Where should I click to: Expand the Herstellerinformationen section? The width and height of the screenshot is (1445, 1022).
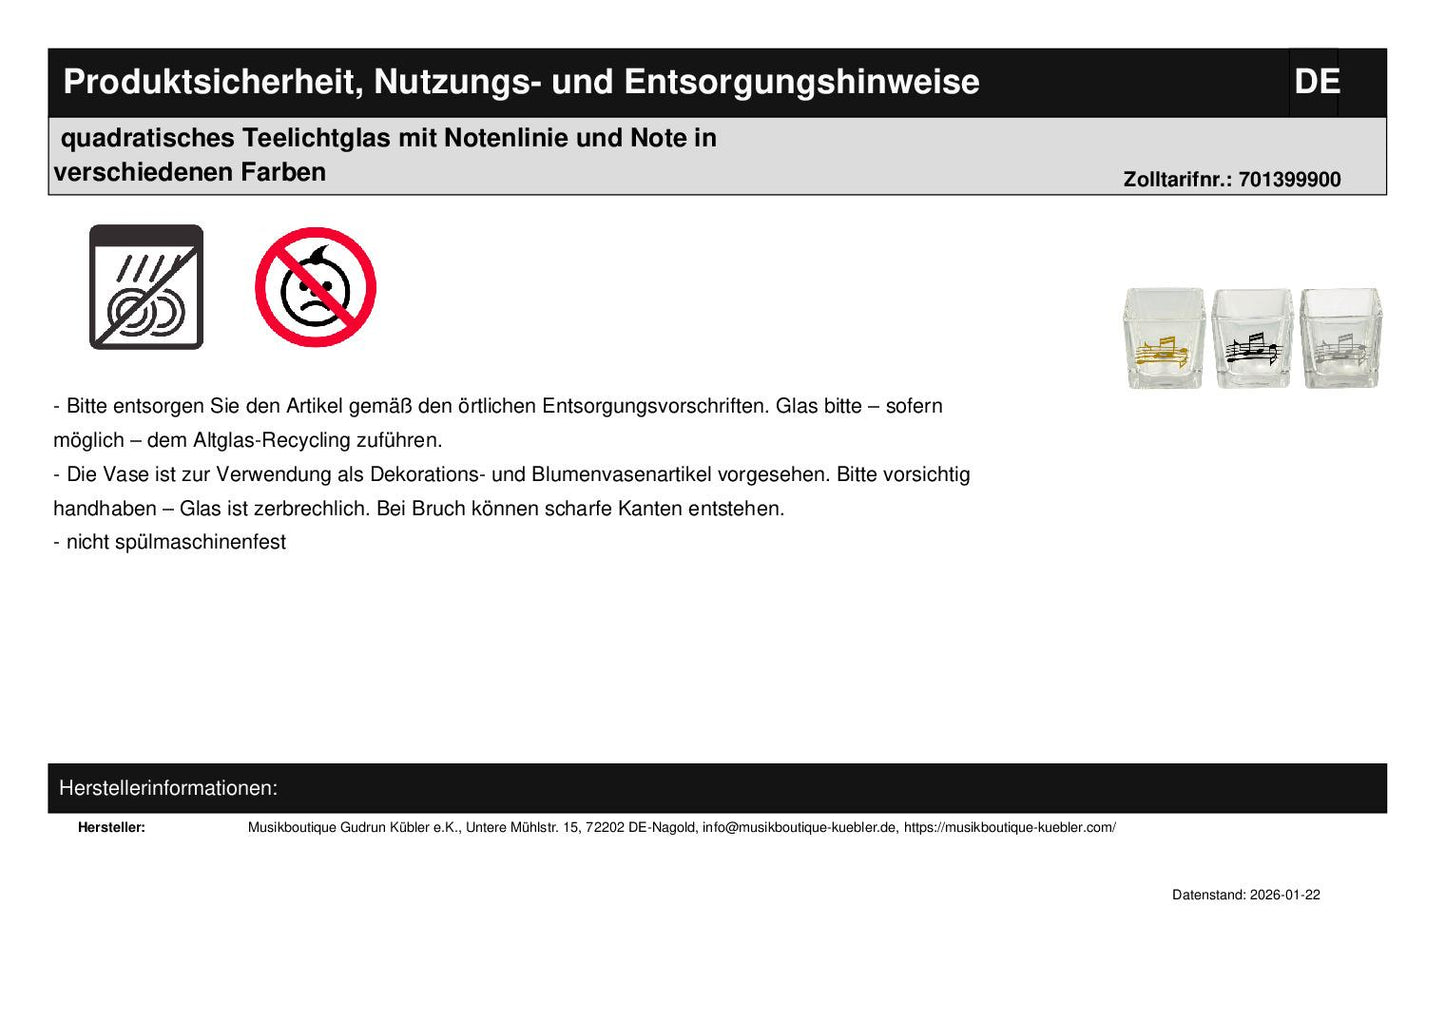click(170, 788)
